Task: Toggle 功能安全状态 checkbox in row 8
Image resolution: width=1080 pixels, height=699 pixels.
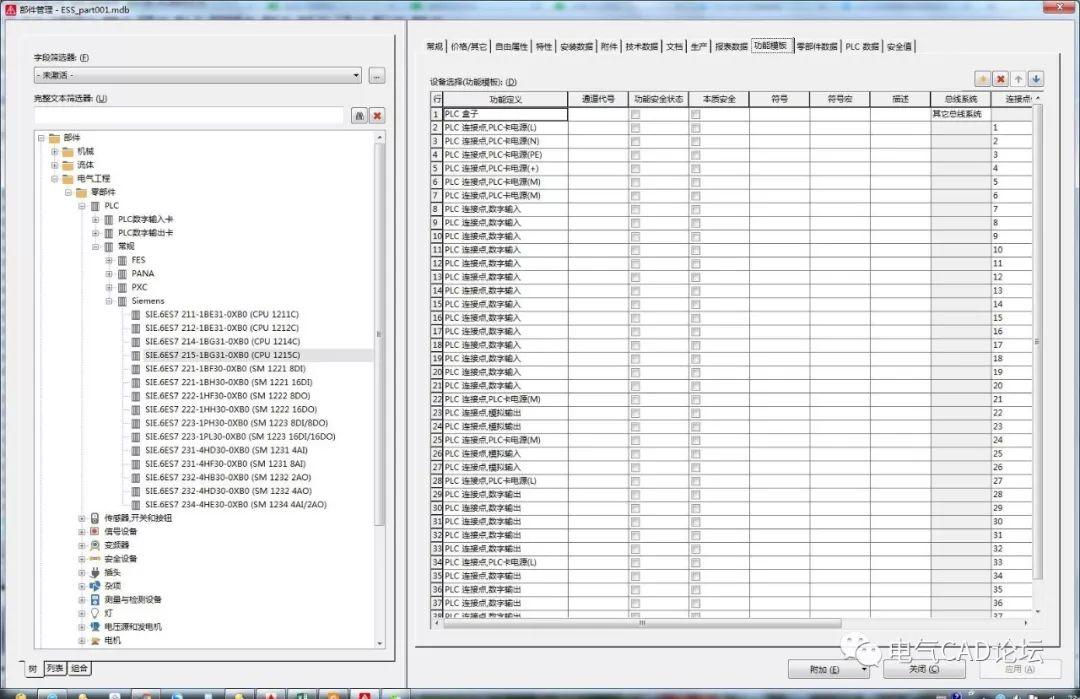Action: click(635, 209)
